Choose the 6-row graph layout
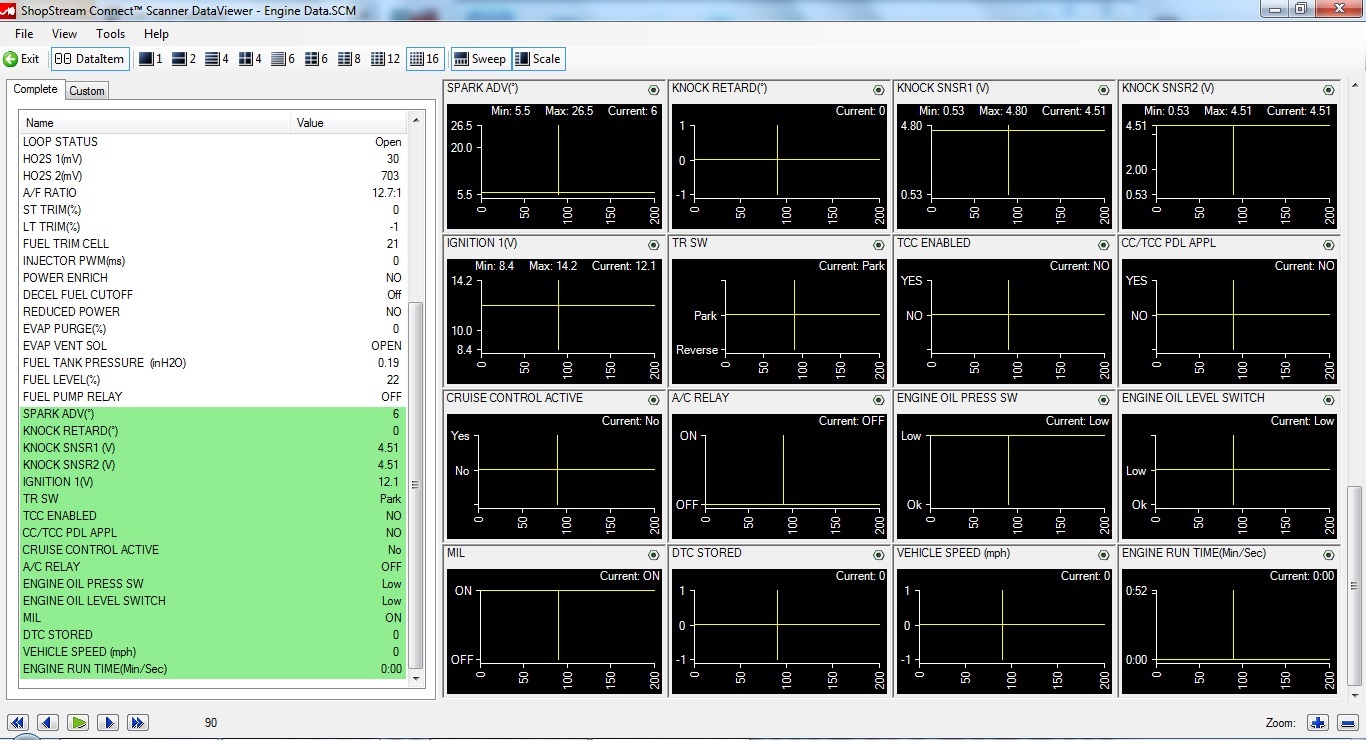The height and width of the screenshot is (740, 1366). coord(283,59)
